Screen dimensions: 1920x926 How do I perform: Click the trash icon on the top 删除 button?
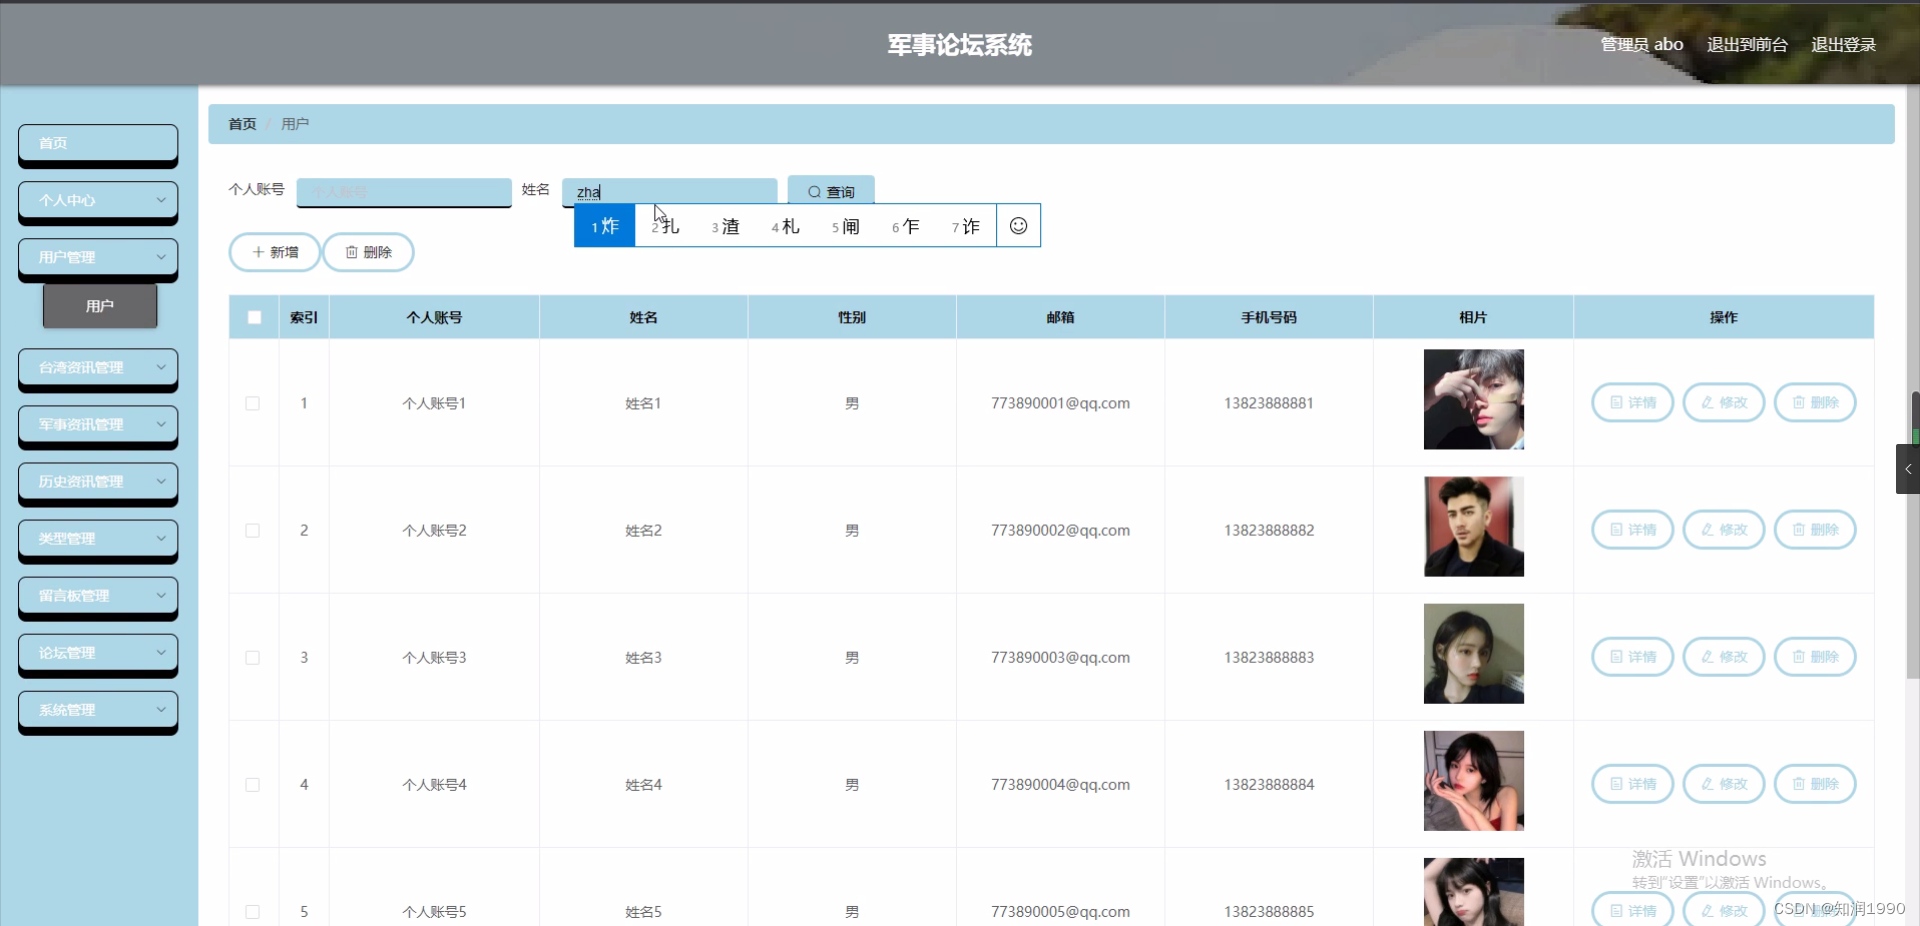351,252
